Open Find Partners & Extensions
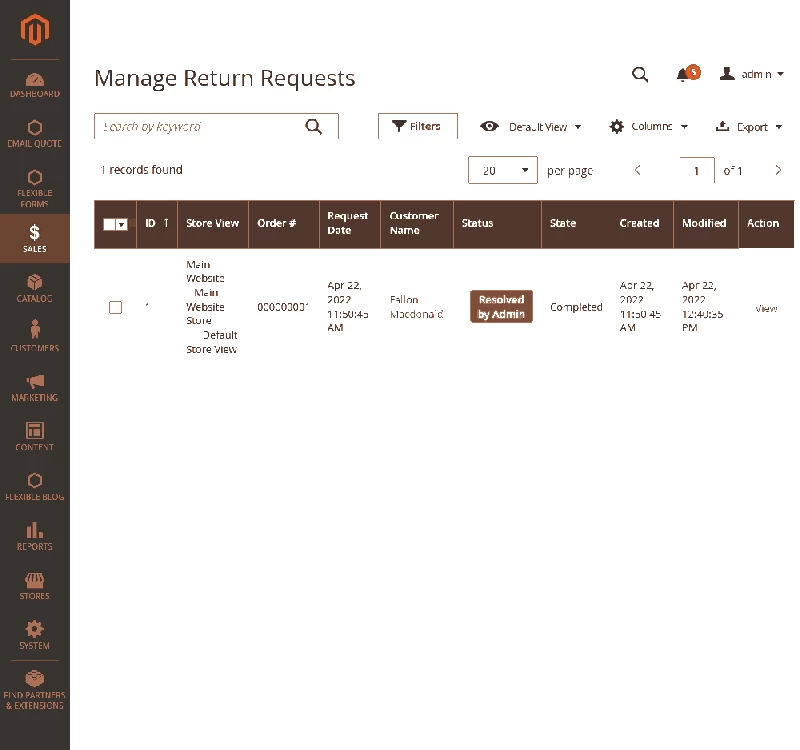The image size is (800, 750). point(35,690)
